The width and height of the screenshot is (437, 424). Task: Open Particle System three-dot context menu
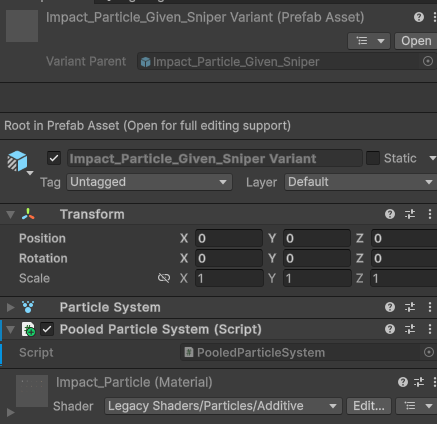430,307
